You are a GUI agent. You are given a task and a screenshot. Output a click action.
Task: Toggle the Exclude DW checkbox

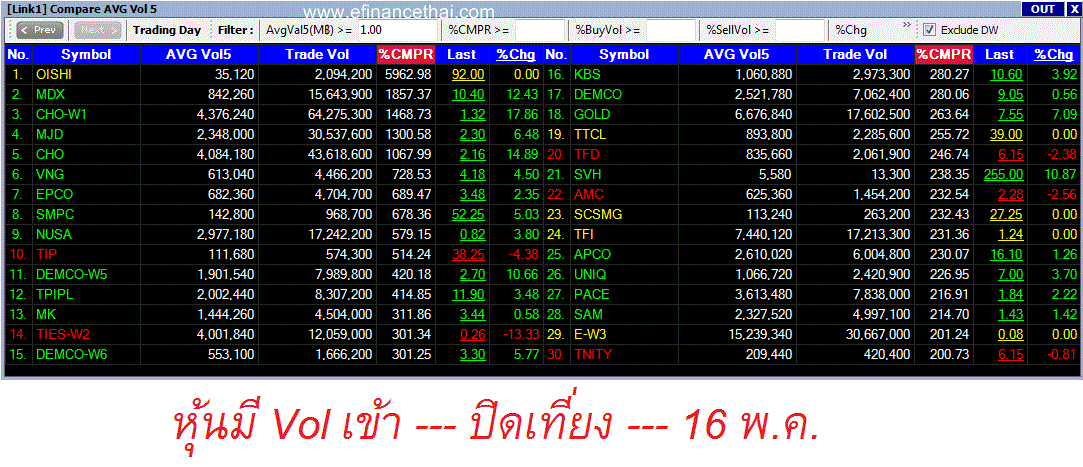coord(929,30)
